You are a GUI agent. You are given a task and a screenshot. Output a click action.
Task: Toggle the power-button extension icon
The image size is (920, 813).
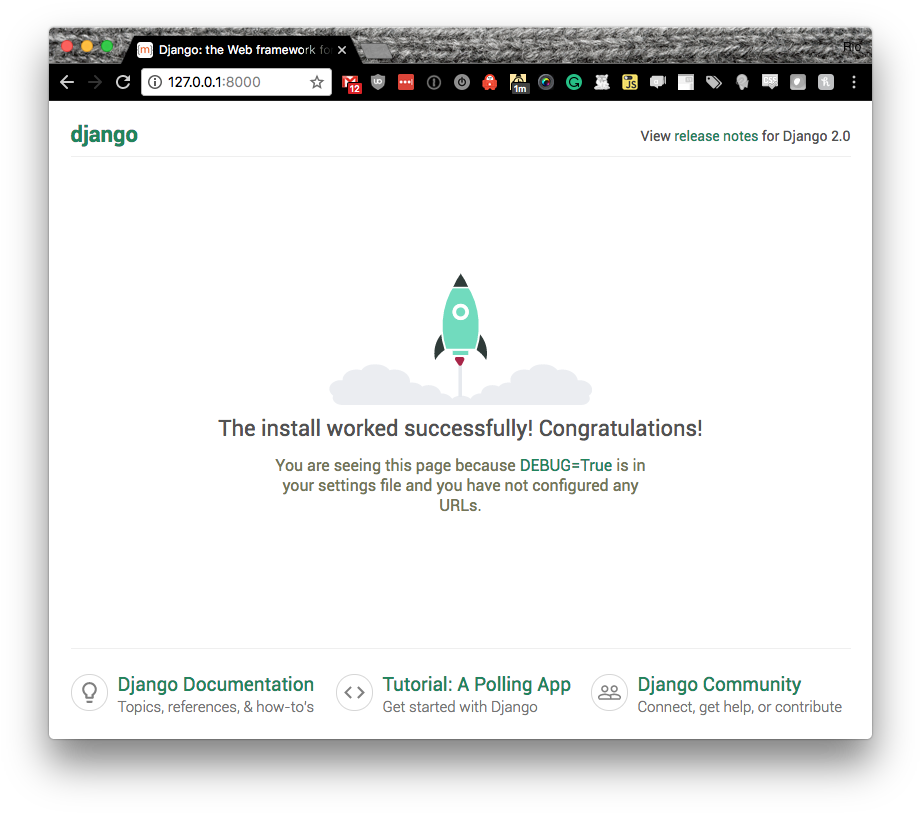tap(461, 82)
